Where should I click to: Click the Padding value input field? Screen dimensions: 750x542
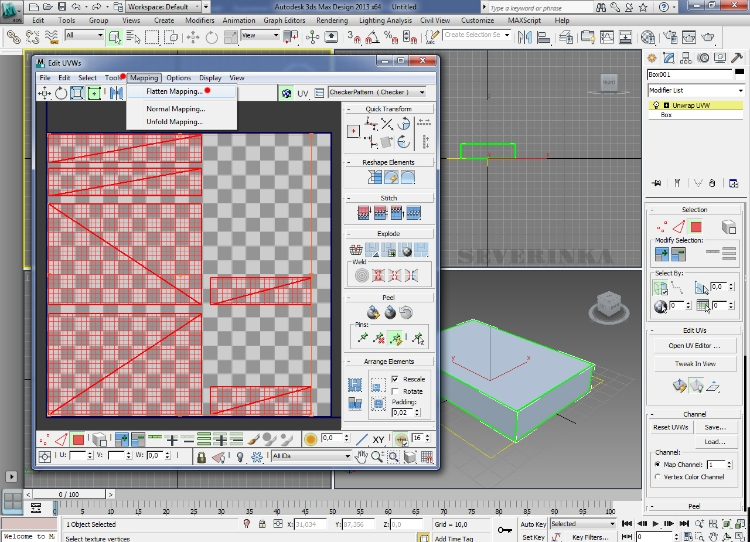click(401, 412)
